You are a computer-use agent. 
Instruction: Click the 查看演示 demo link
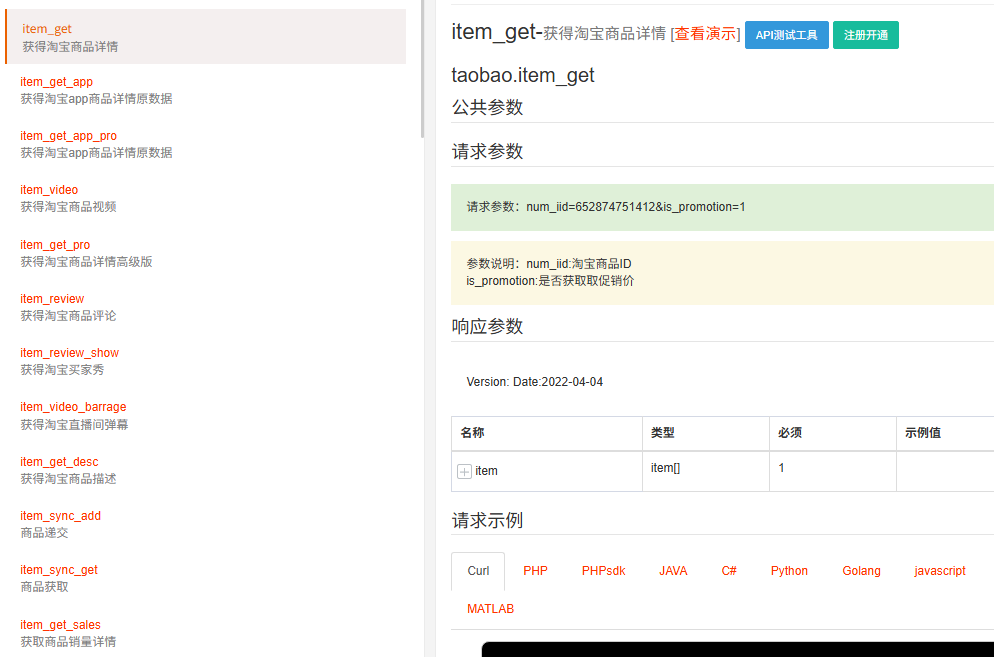click(x=705, y=34)
